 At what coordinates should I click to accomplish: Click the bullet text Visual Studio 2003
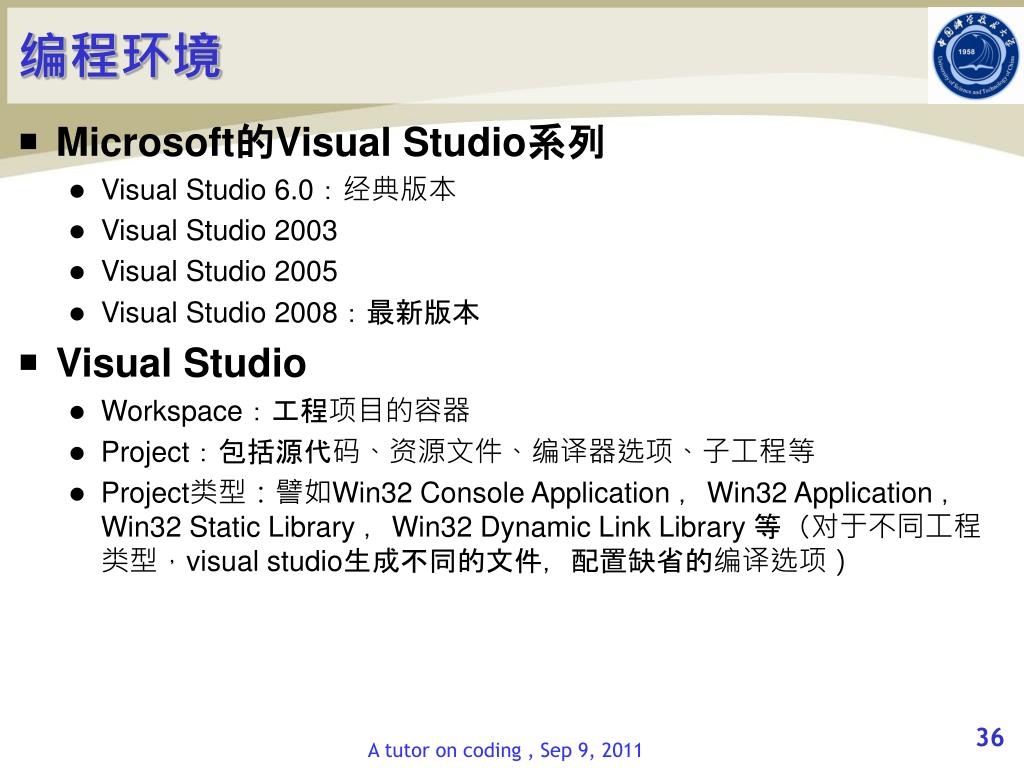[219, 231]
